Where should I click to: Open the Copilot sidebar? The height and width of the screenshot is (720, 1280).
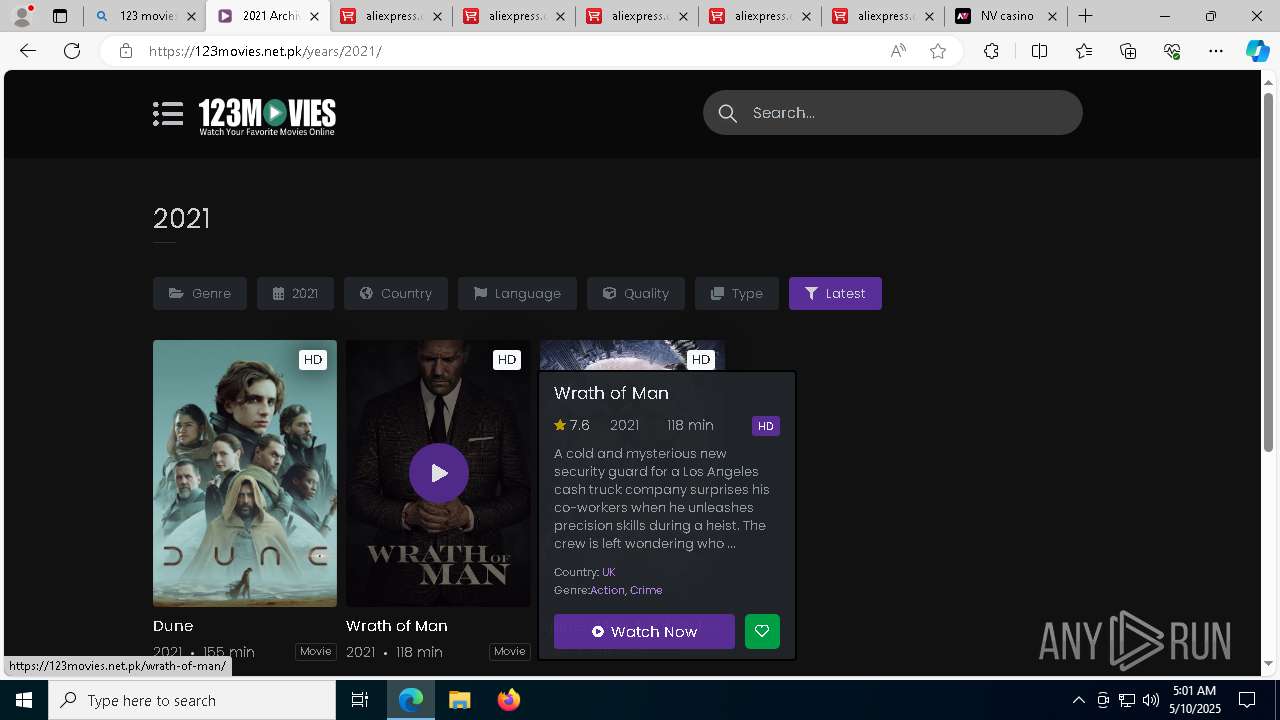(x=1258, y=51)
